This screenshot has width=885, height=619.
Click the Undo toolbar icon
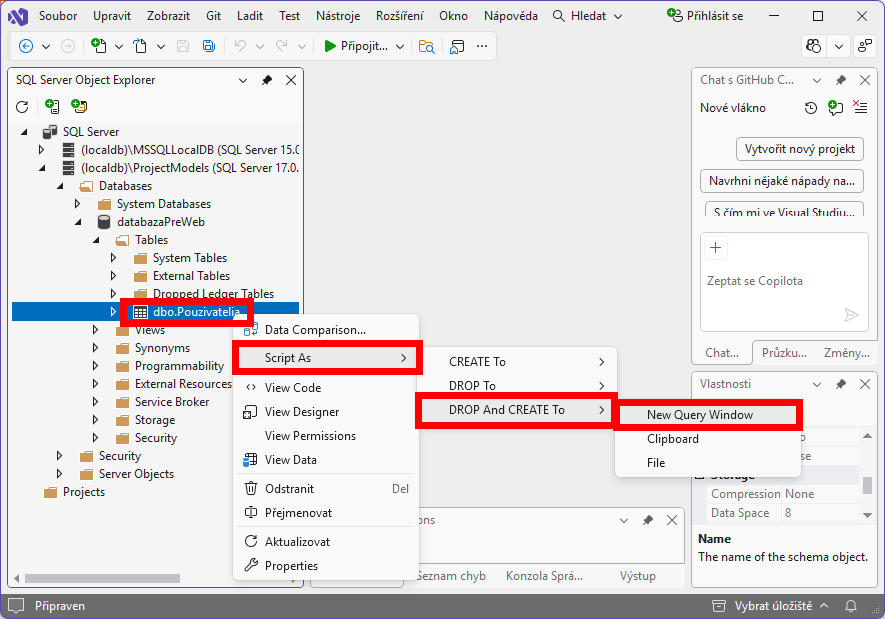tap(240, 46)
